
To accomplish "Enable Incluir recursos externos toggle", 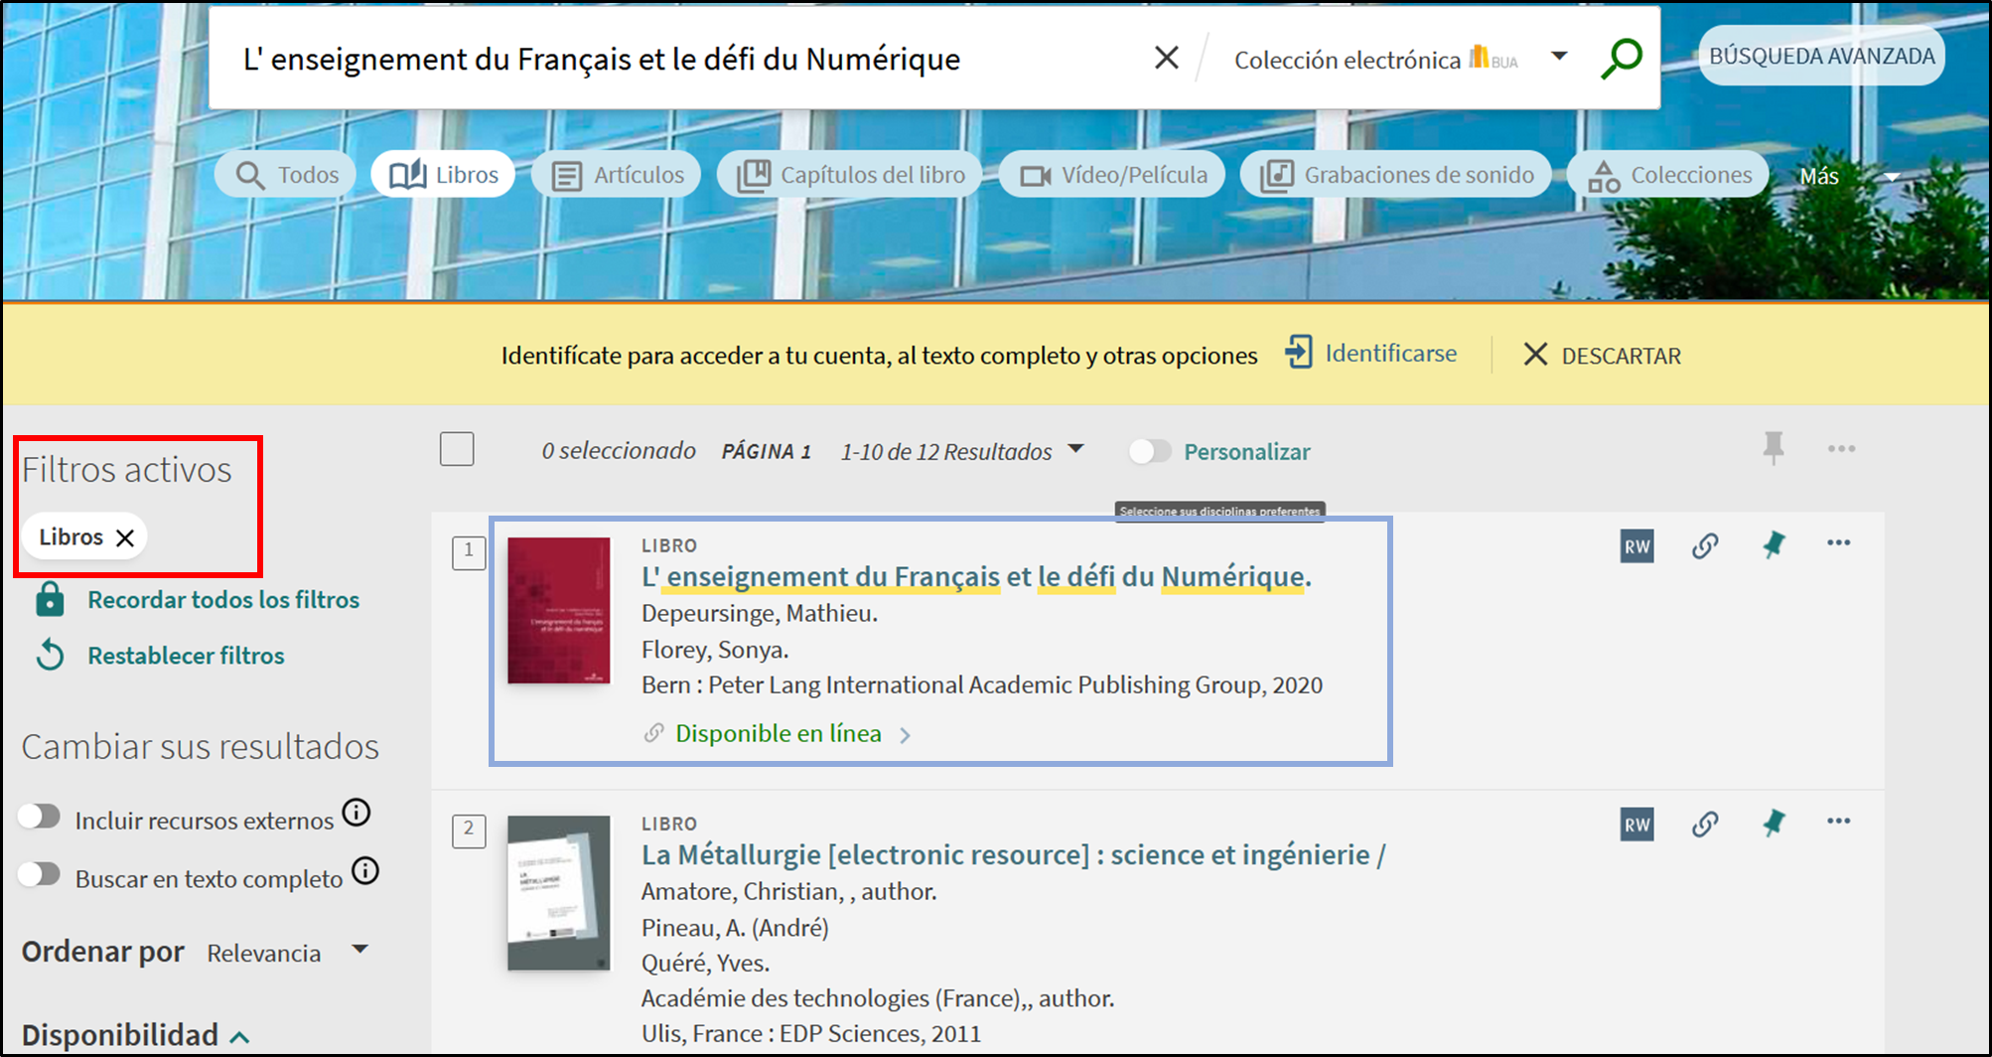I will click(40, 817).
